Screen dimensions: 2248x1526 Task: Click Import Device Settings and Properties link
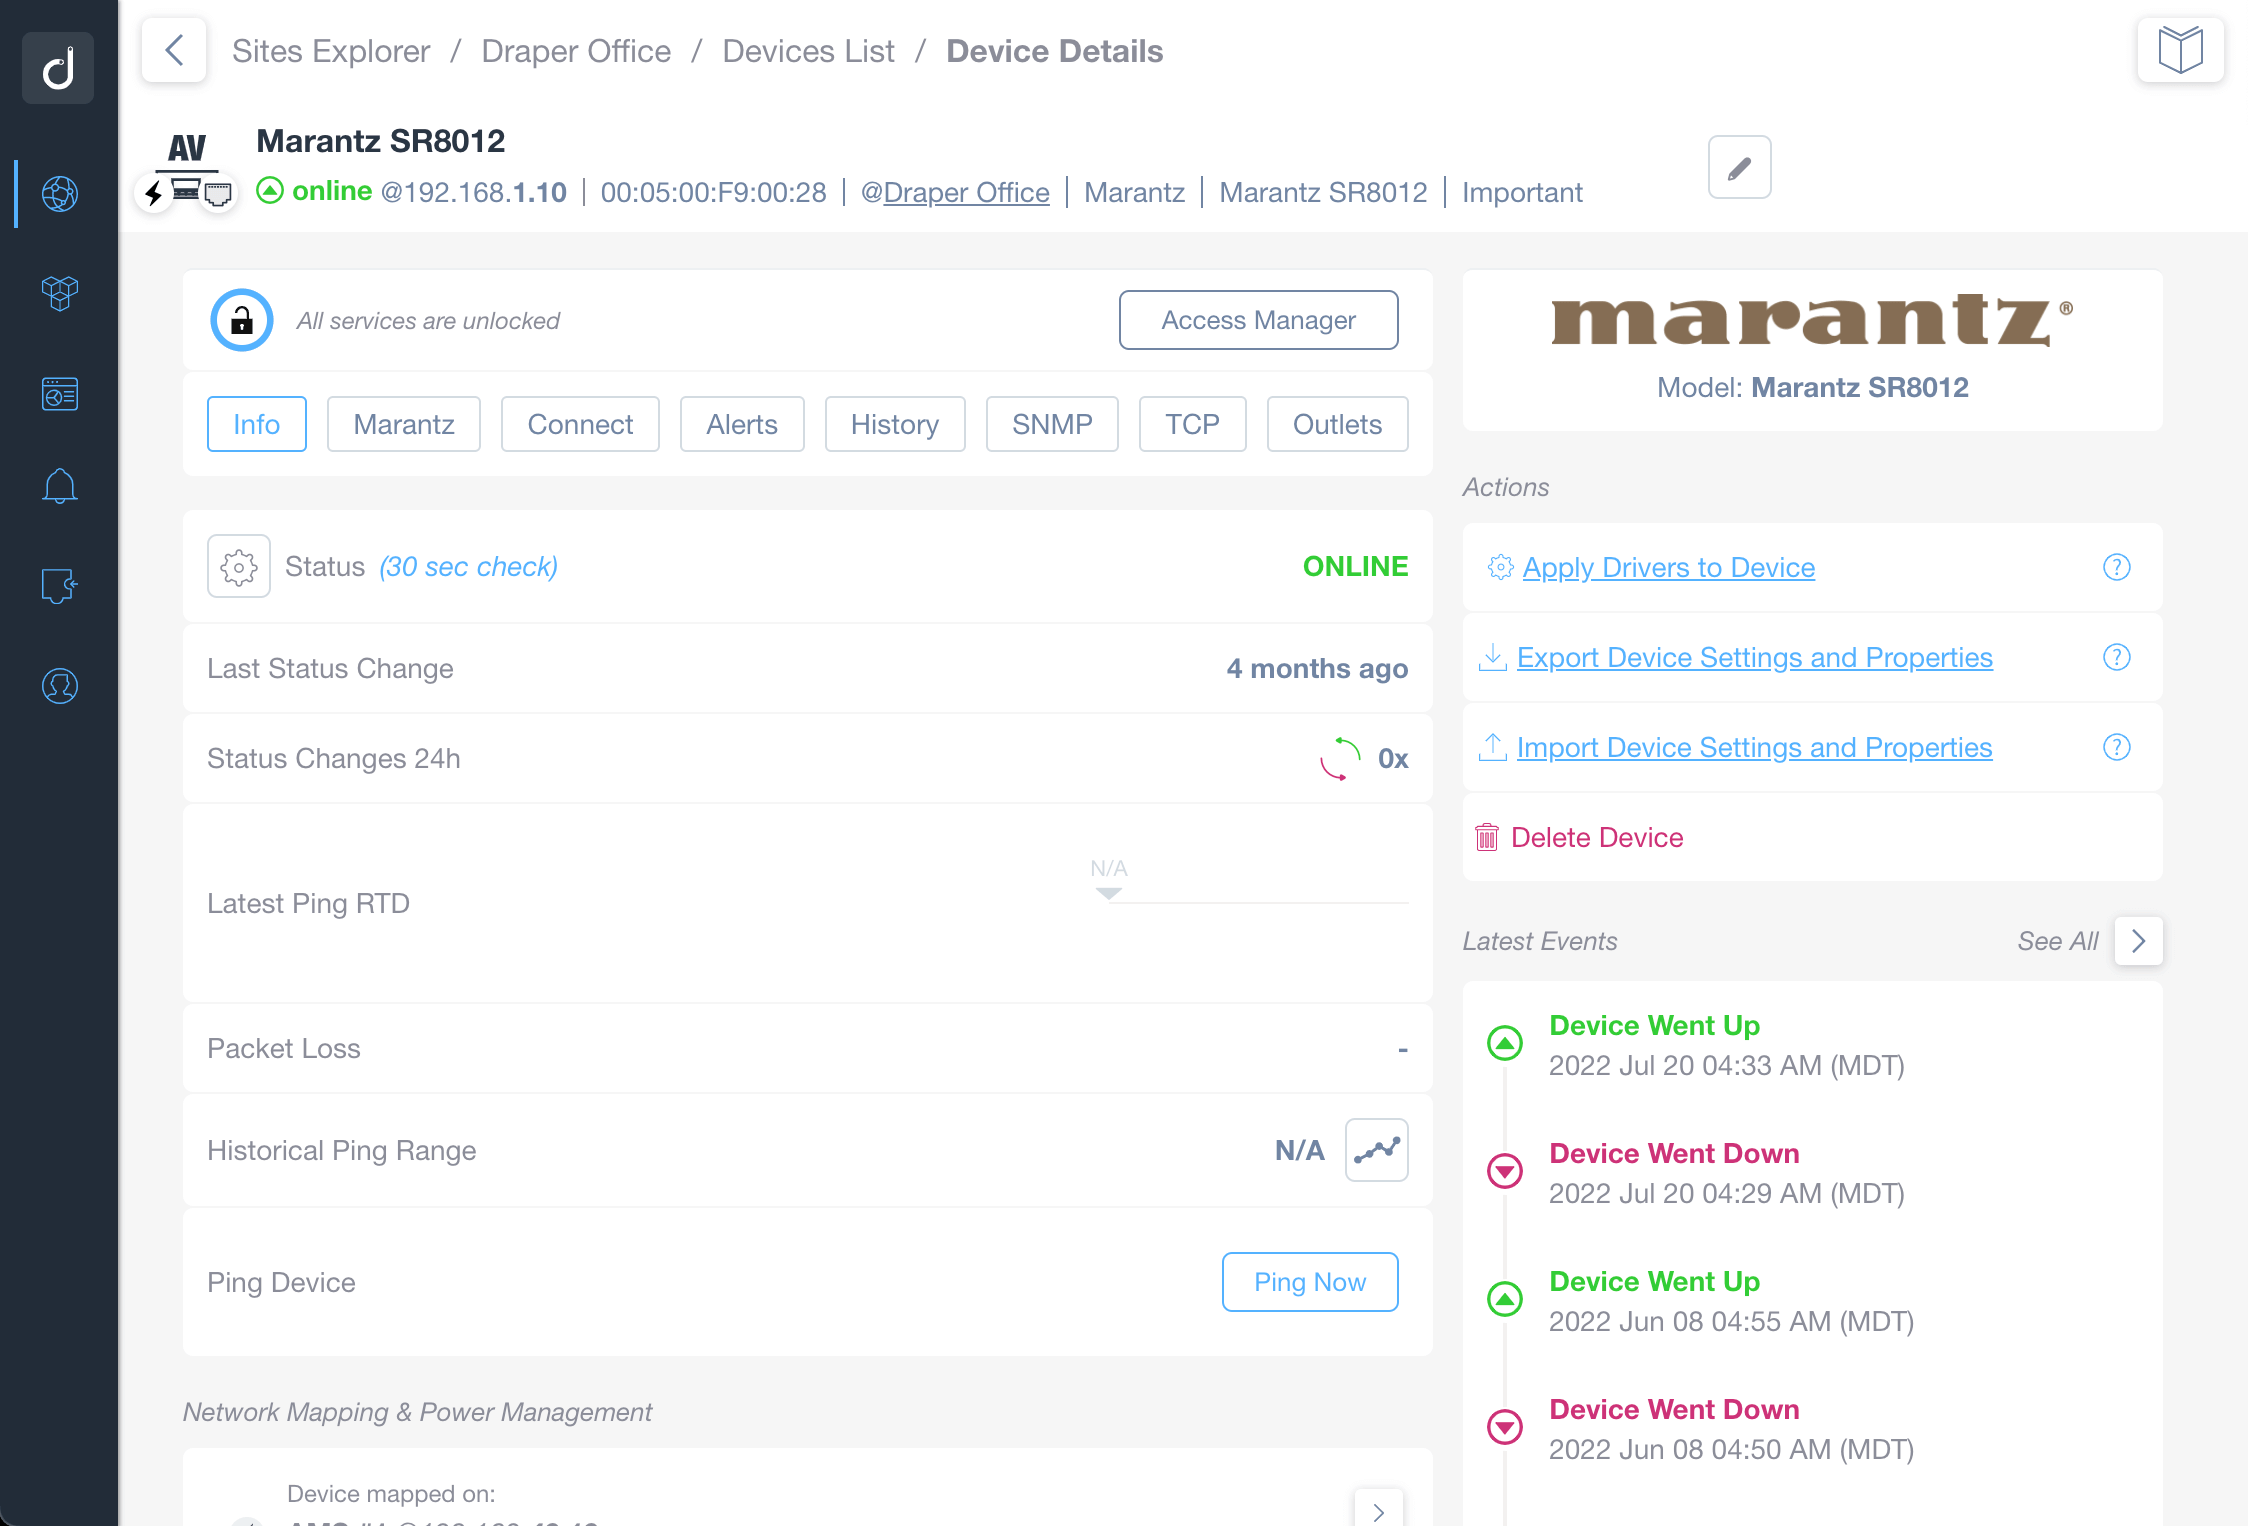coord(1755,747)
